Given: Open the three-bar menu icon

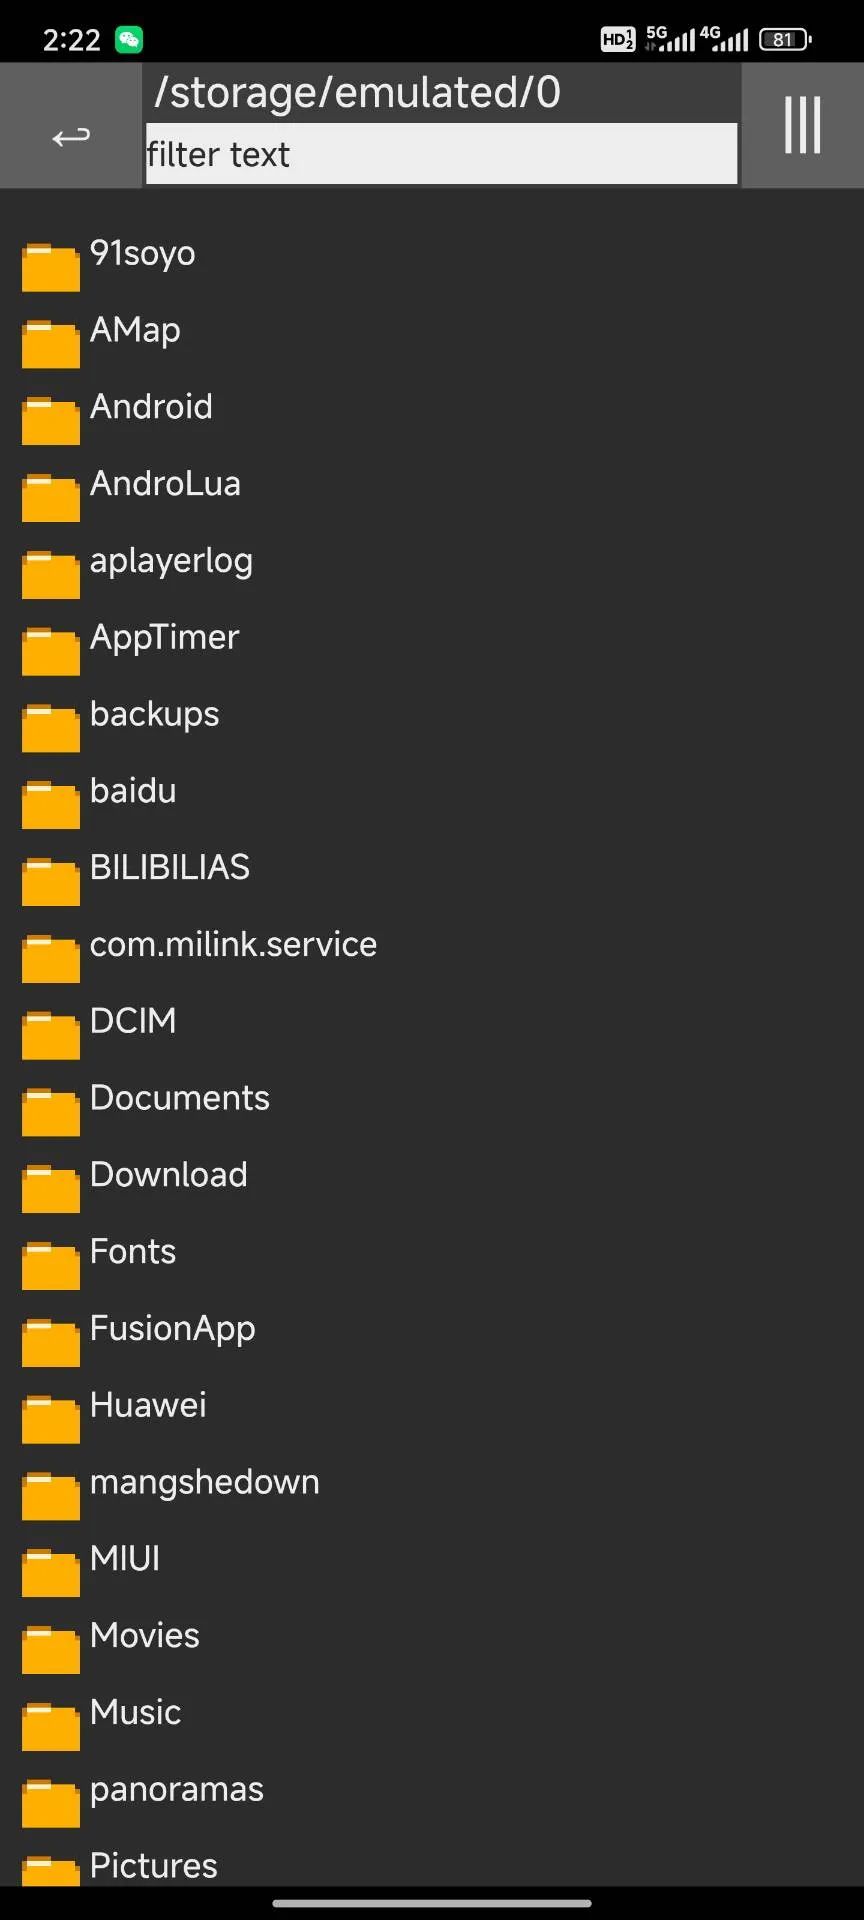Looking at the screenshot, I should (802, 125).
